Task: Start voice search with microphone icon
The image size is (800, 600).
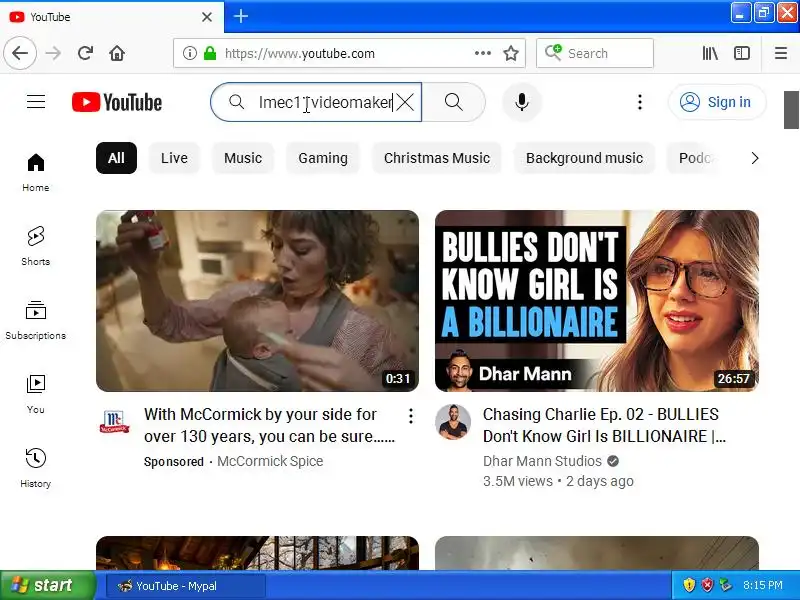Action: 521,102
